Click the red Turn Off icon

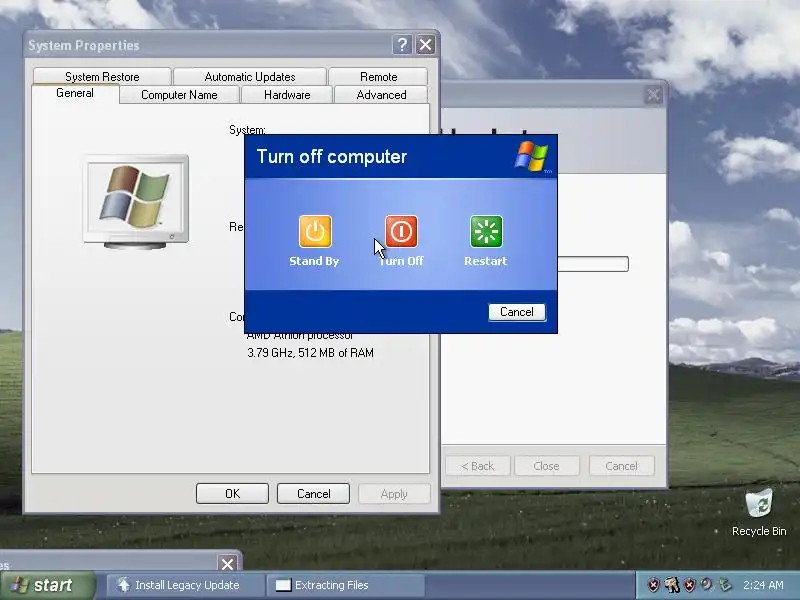[x=401, y=231]
